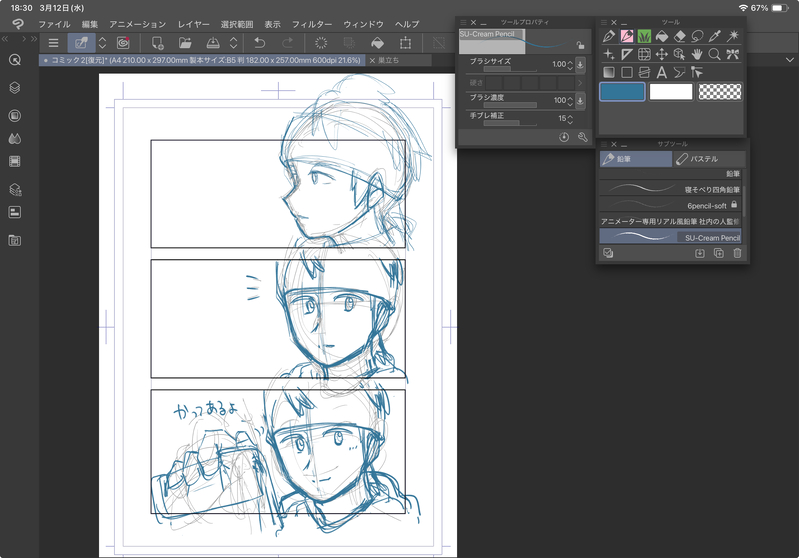Viewport: 799px width, 558px height.
Task: Open the Quick access sidebar icon
Action: (15, 60)
